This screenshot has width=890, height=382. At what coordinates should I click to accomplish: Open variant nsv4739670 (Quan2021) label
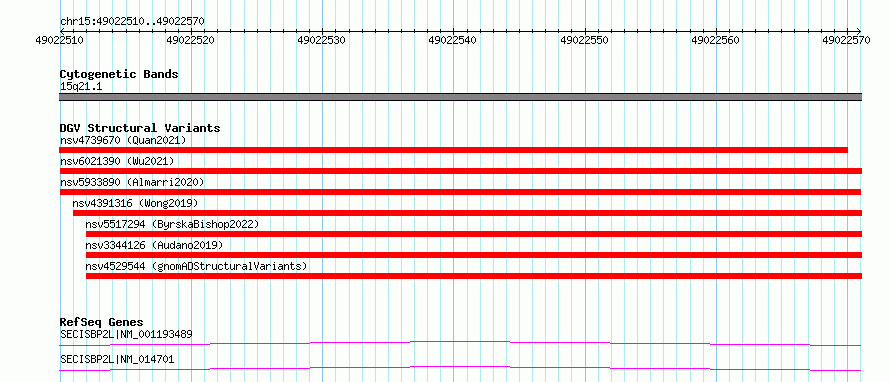click(123, 140)
